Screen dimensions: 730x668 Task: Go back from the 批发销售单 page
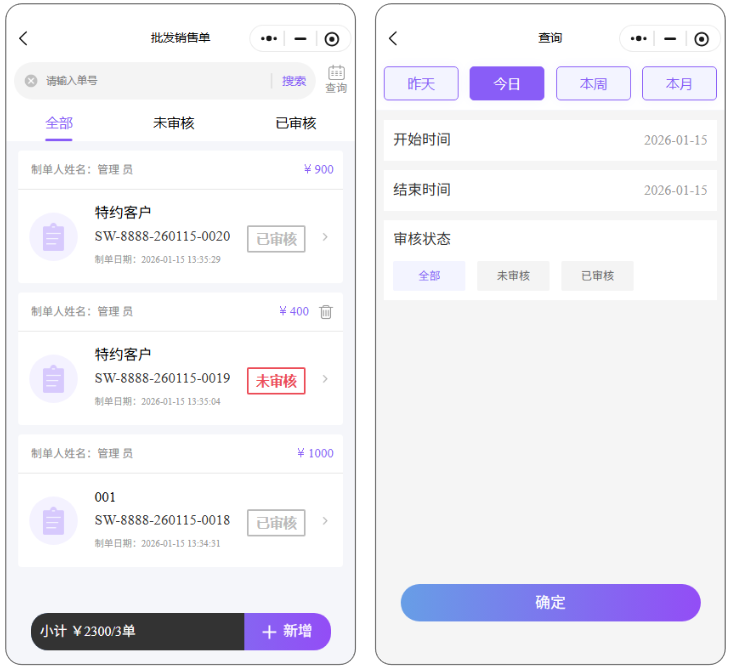coord(24,39)
